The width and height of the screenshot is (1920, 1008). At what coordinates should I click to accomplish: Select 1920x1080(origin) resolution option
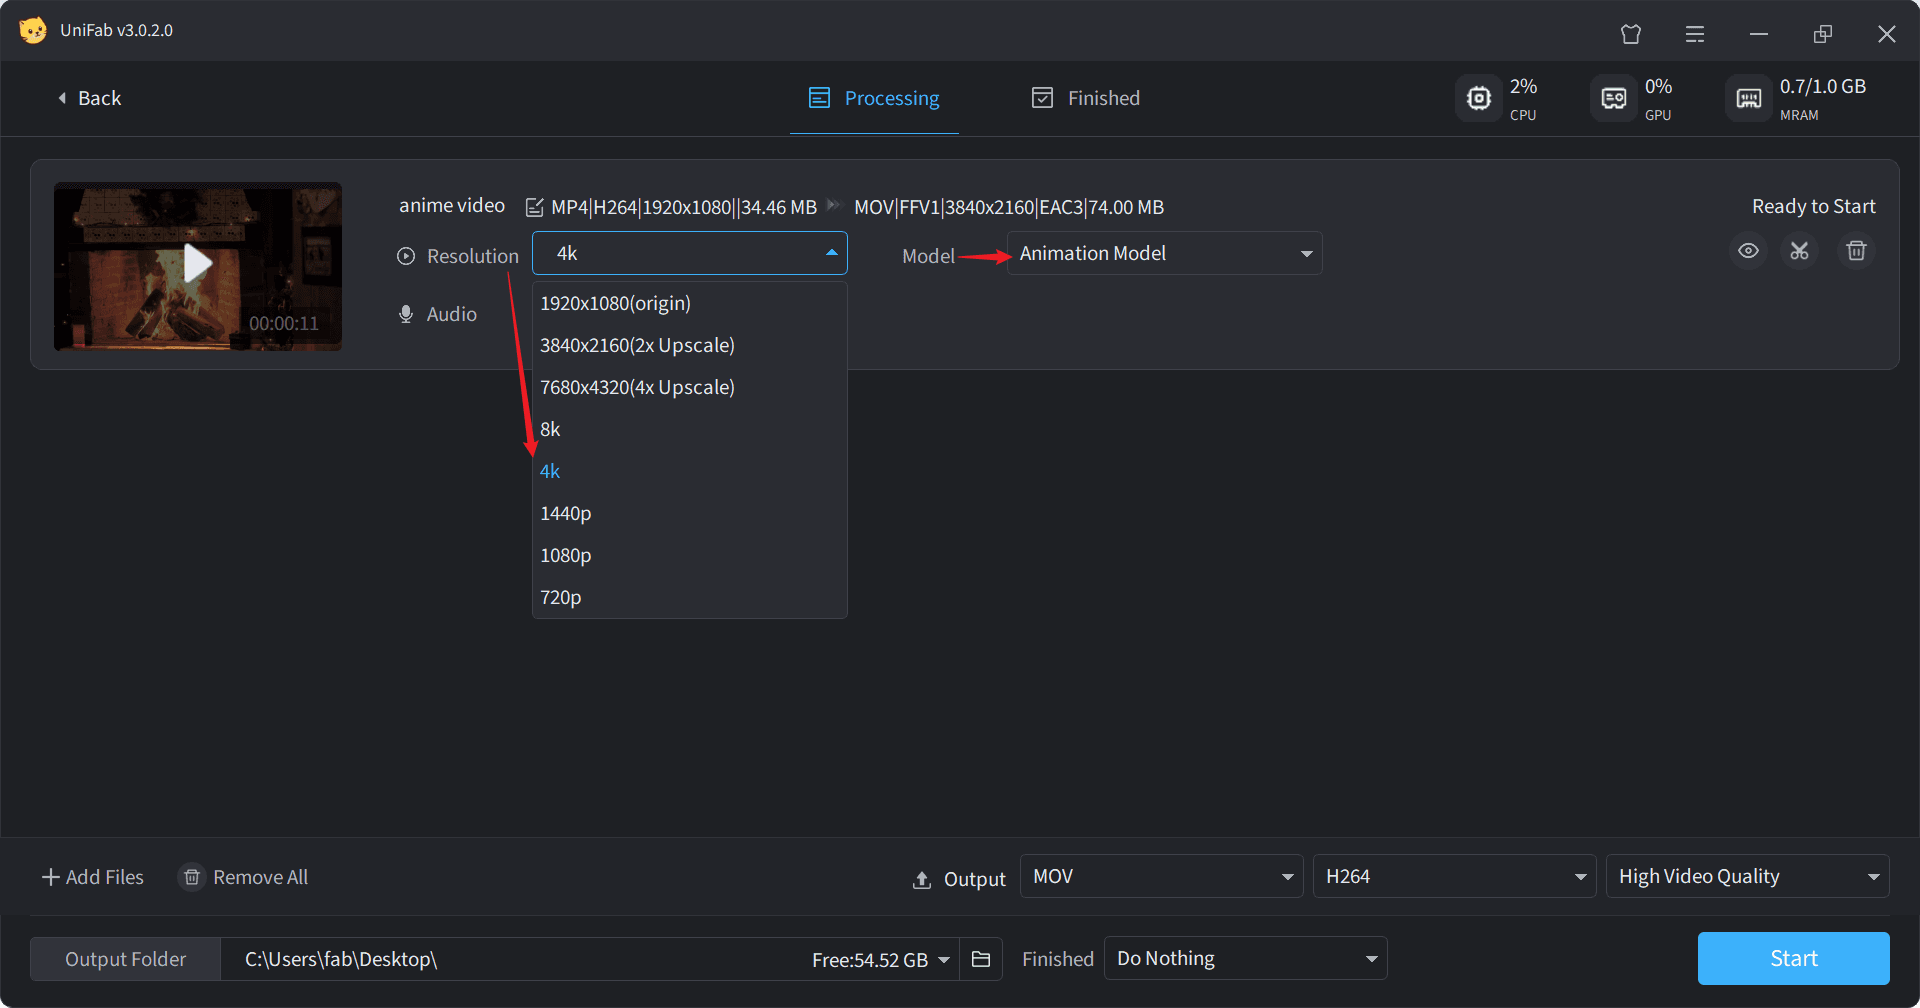[x=690, y=303]
